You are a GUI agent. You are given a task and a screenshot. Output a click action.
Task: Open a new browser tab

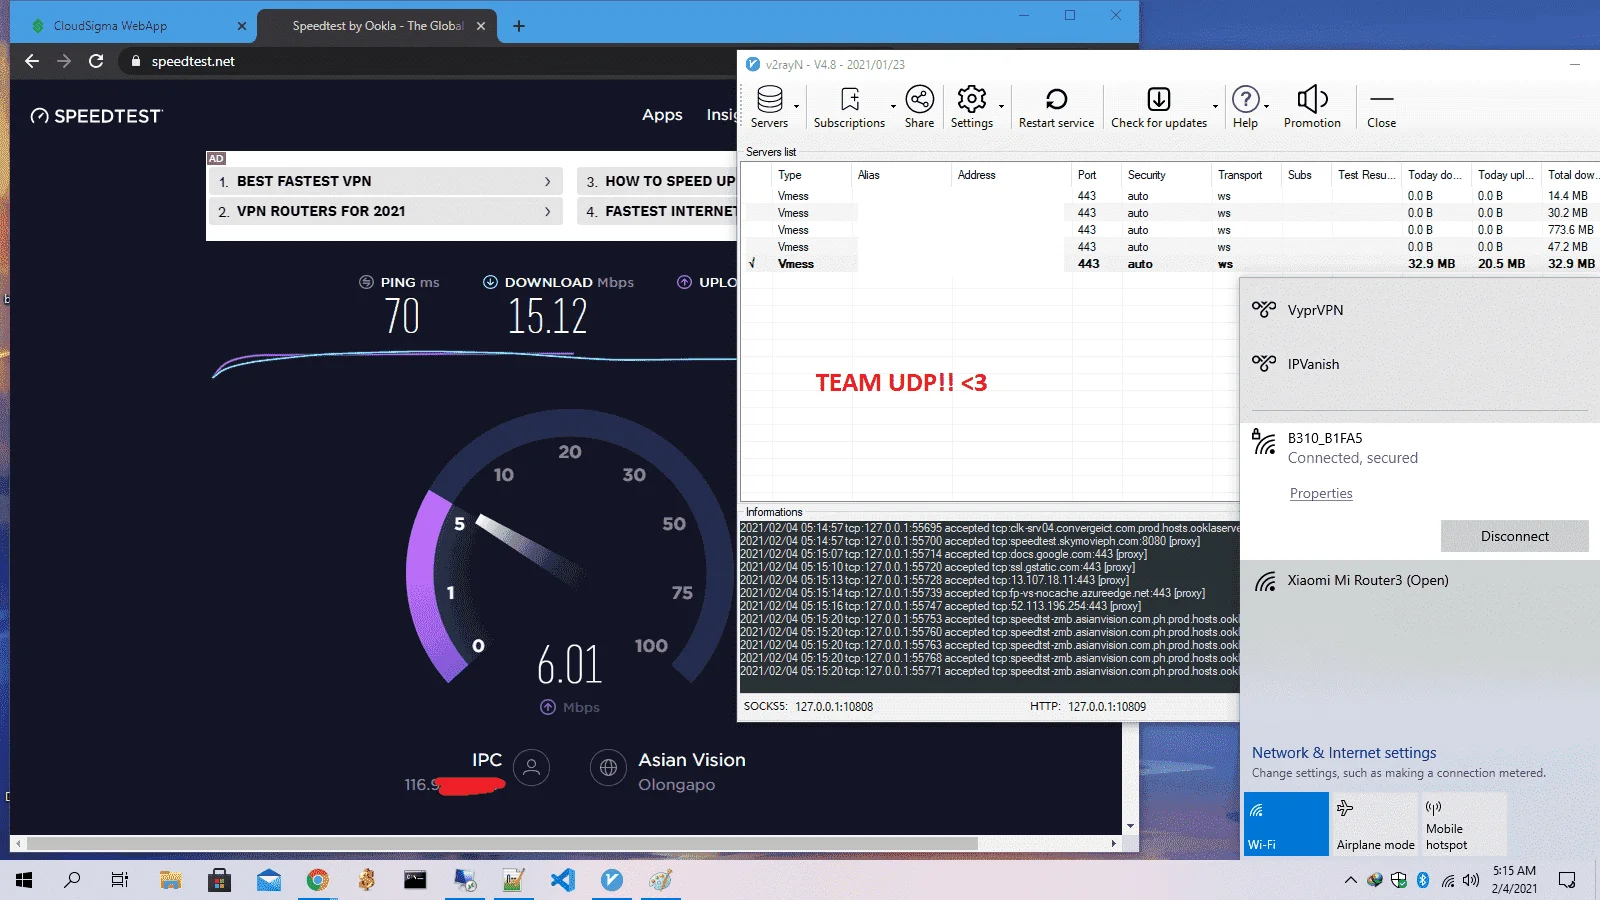coord(519,26)
